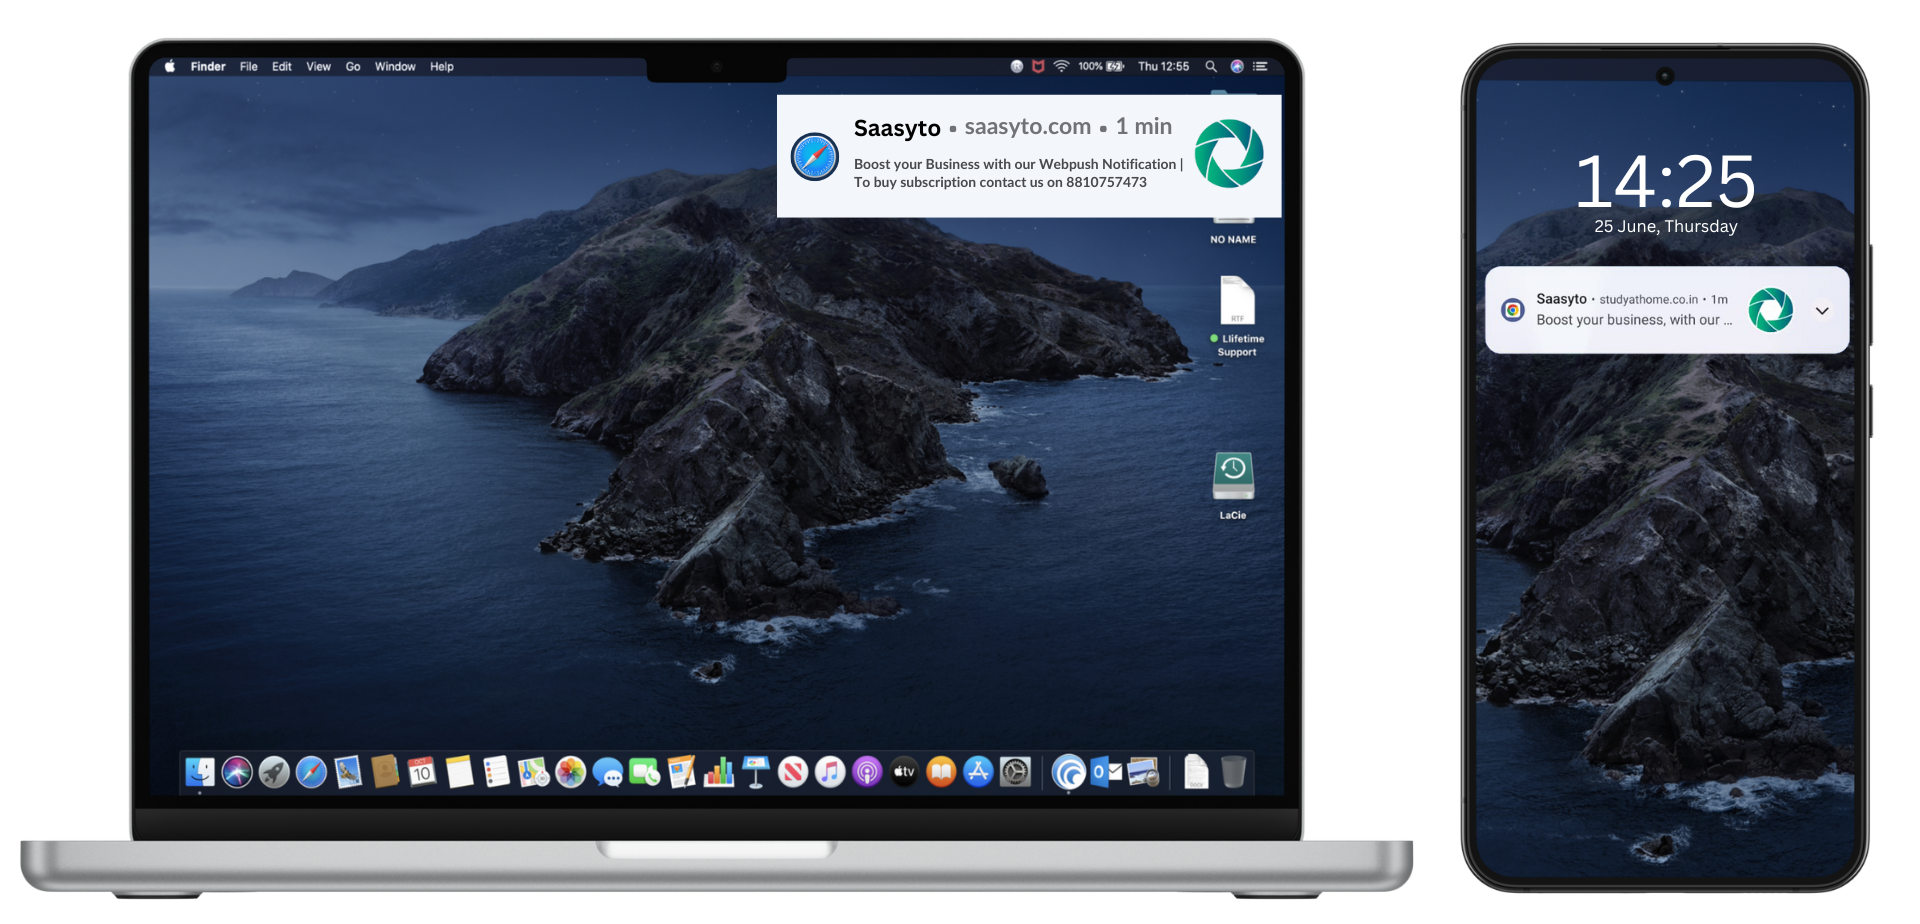The width and height of the screenshot is (1920, 924).
Task: Launch Siri from the dock
Action: (237, 772)
